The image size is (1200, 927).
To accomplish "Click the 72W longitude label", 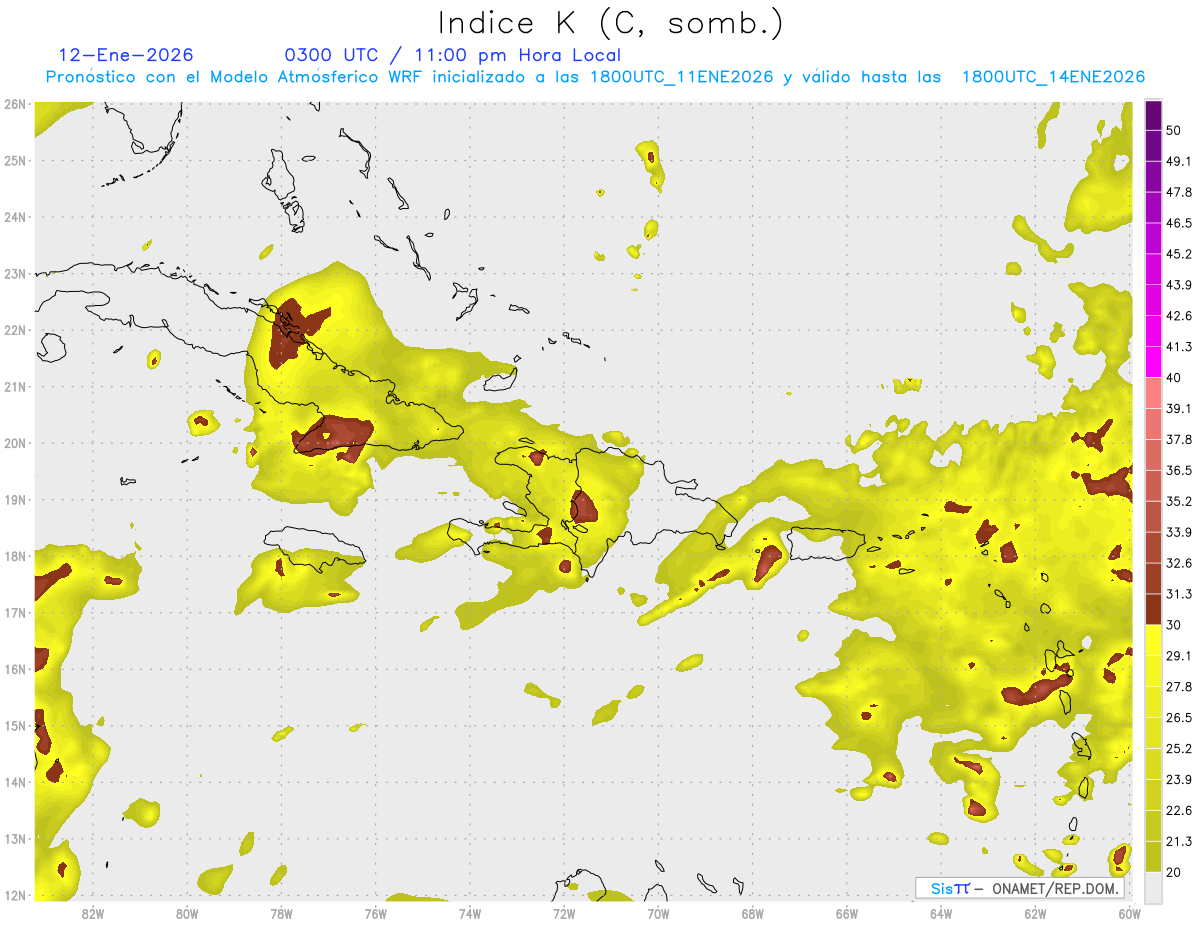I will coord(564,913).
